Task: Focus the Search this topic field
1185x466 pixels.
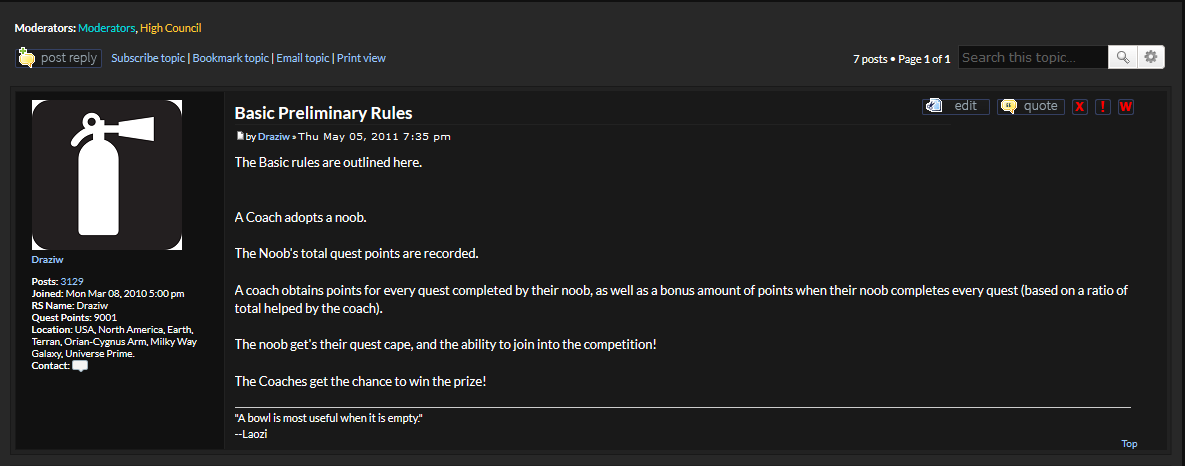Action: (x=1033, y=57)
